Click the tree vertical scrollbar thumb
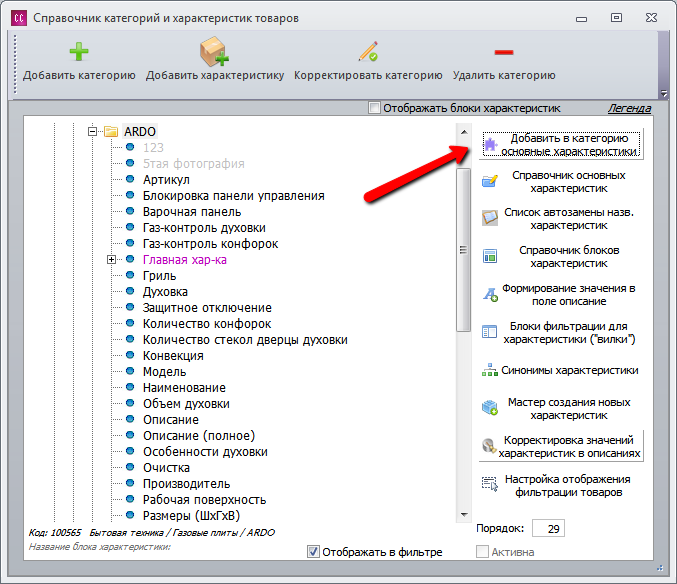The width and height of the screenshot is (677, 584). pyautogui.click(x=464, y=250)
